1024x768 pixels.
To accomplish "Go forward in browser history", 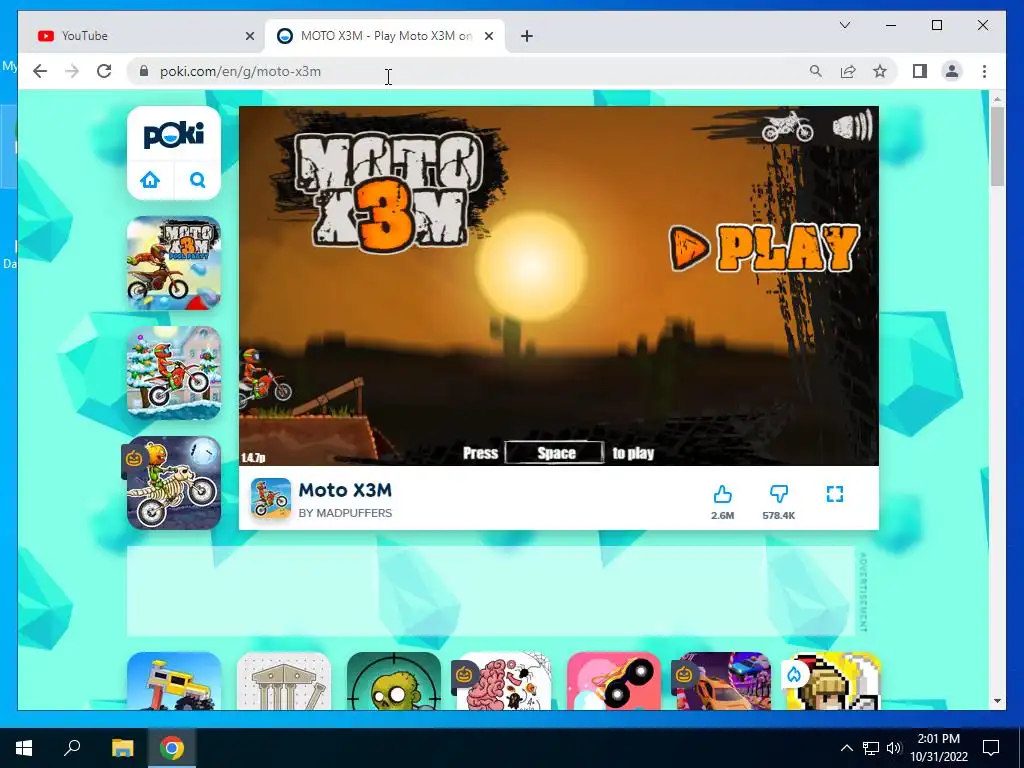I will pyautogui.click(x=72, y=71).
